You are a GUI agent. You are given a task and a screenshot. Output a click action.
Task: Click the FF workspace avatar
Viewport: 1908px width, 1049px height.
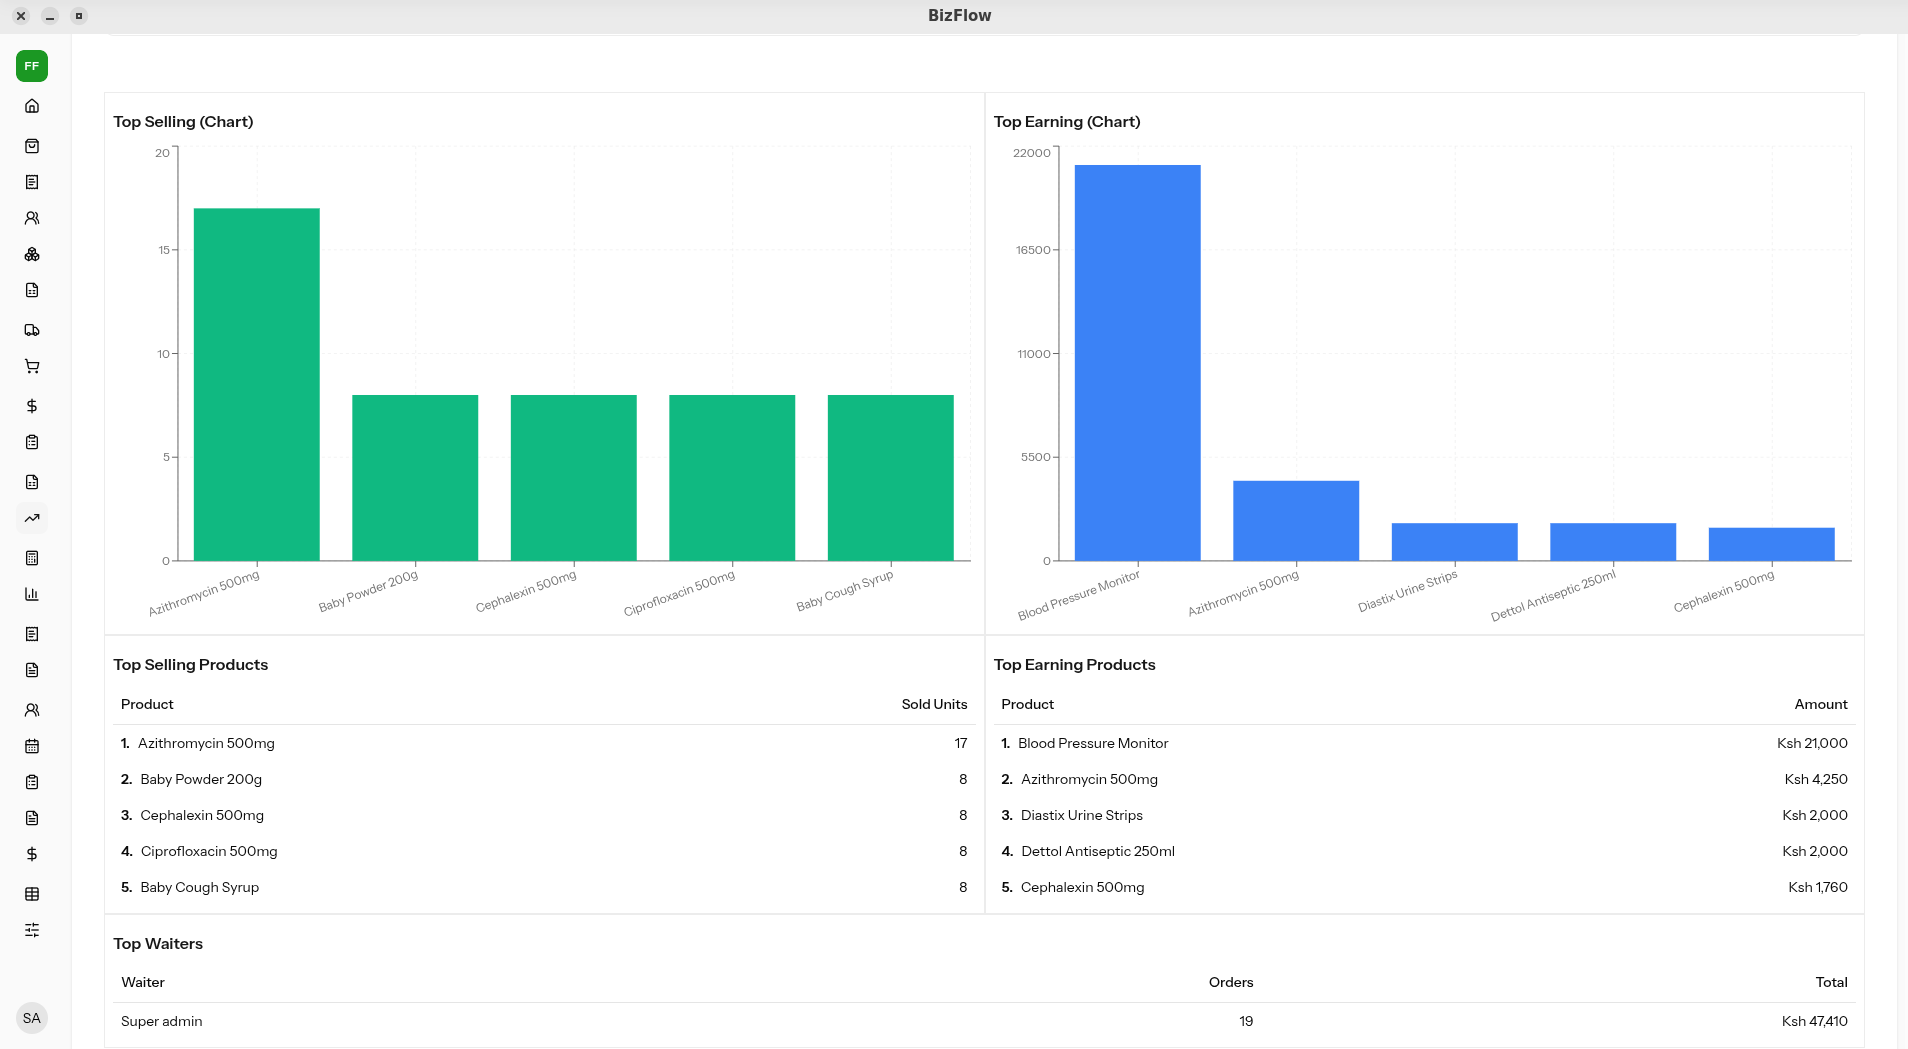pos(32,65)
